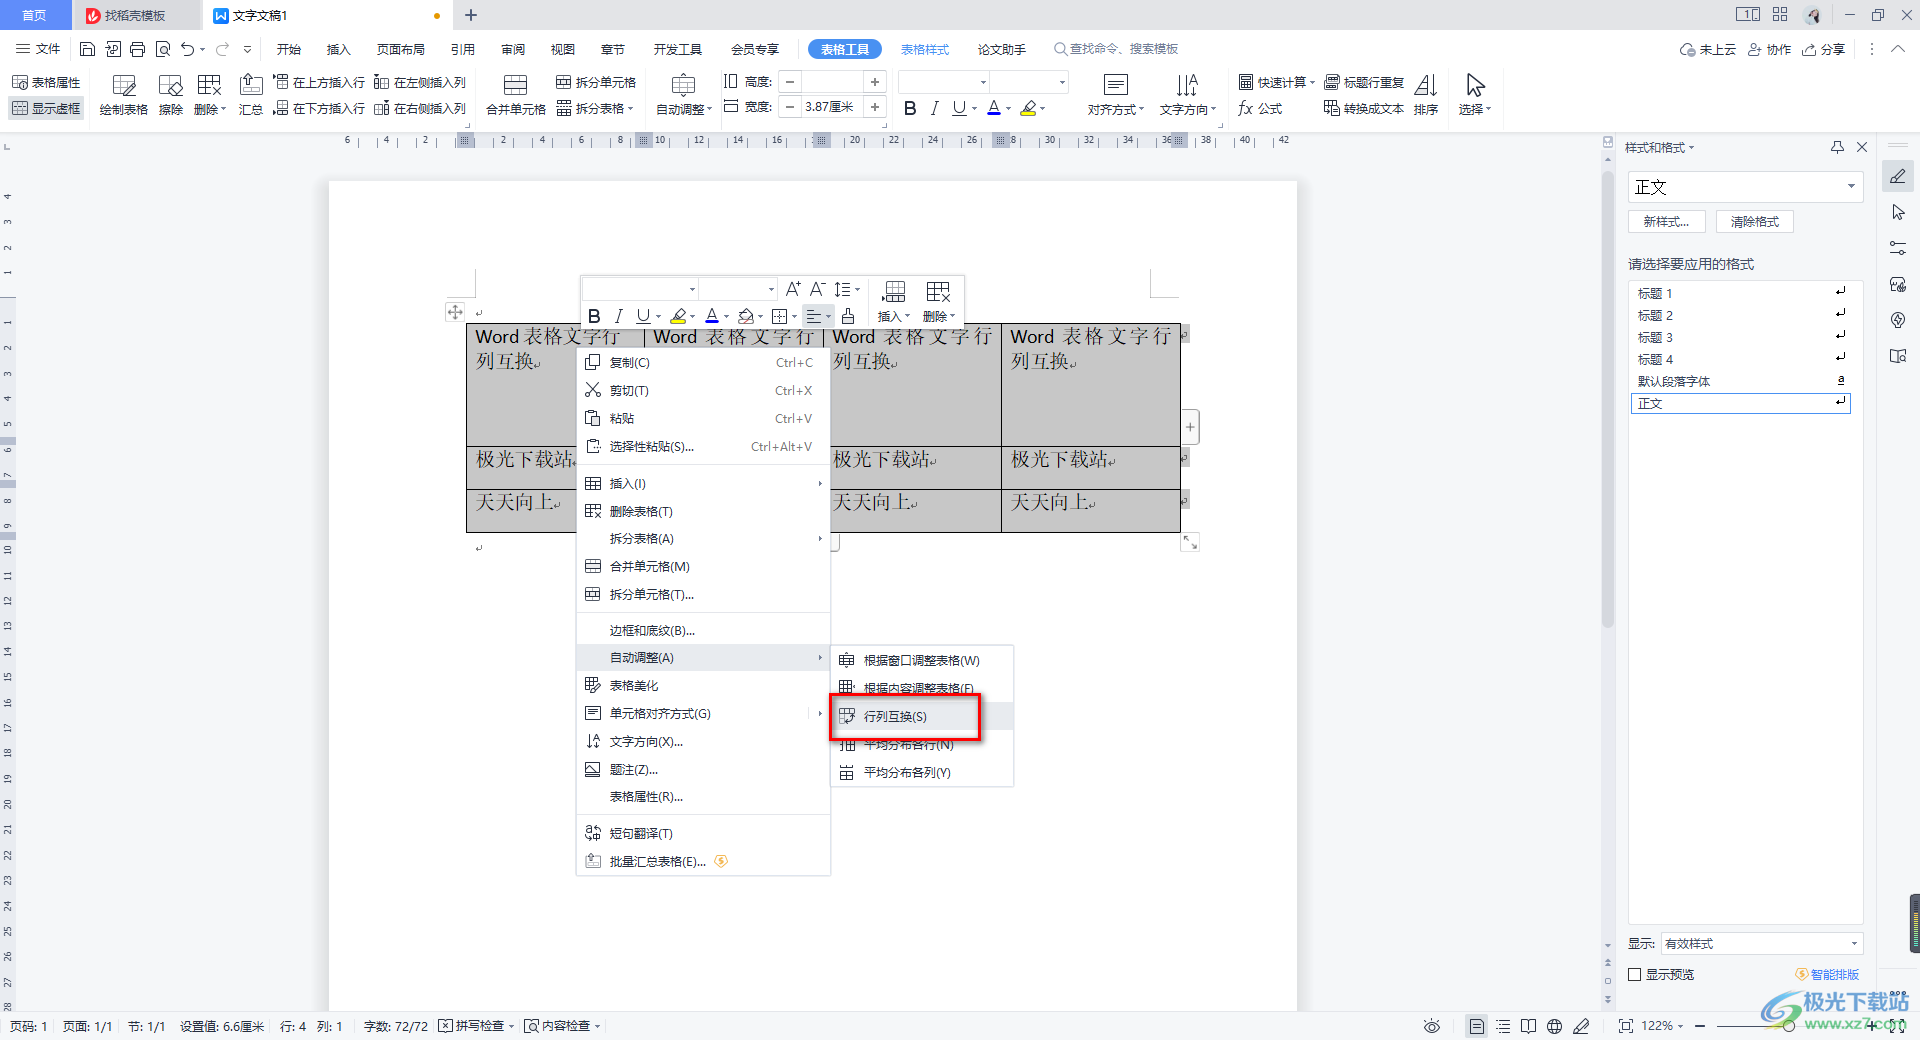
Task: Click the Collaborate (协作) button
Action: [x=1769, y=49]
